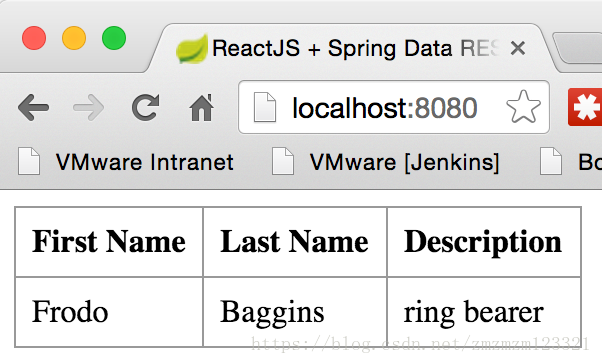Click the forward navigation arrow
Screen dimensions: 602x364
[x=88, y=108]
